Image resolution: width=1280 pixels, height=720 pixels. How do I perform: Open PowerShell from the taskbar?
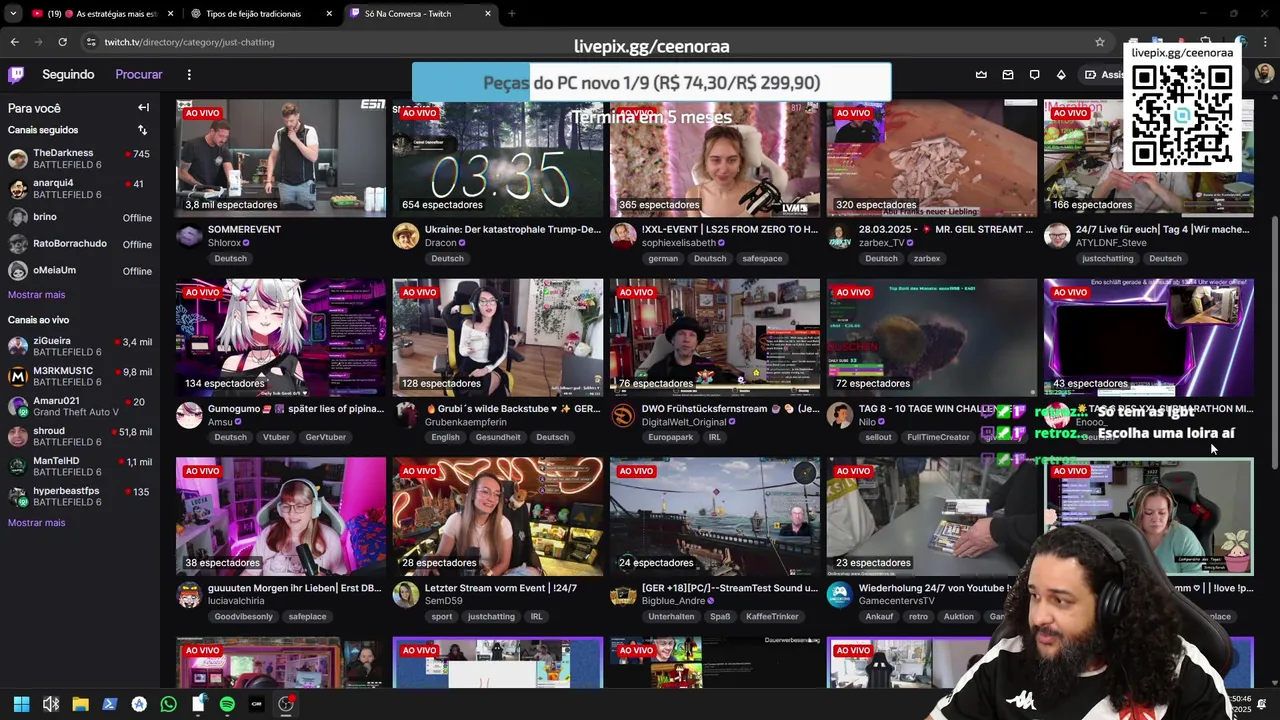click(x=109, y=704)
